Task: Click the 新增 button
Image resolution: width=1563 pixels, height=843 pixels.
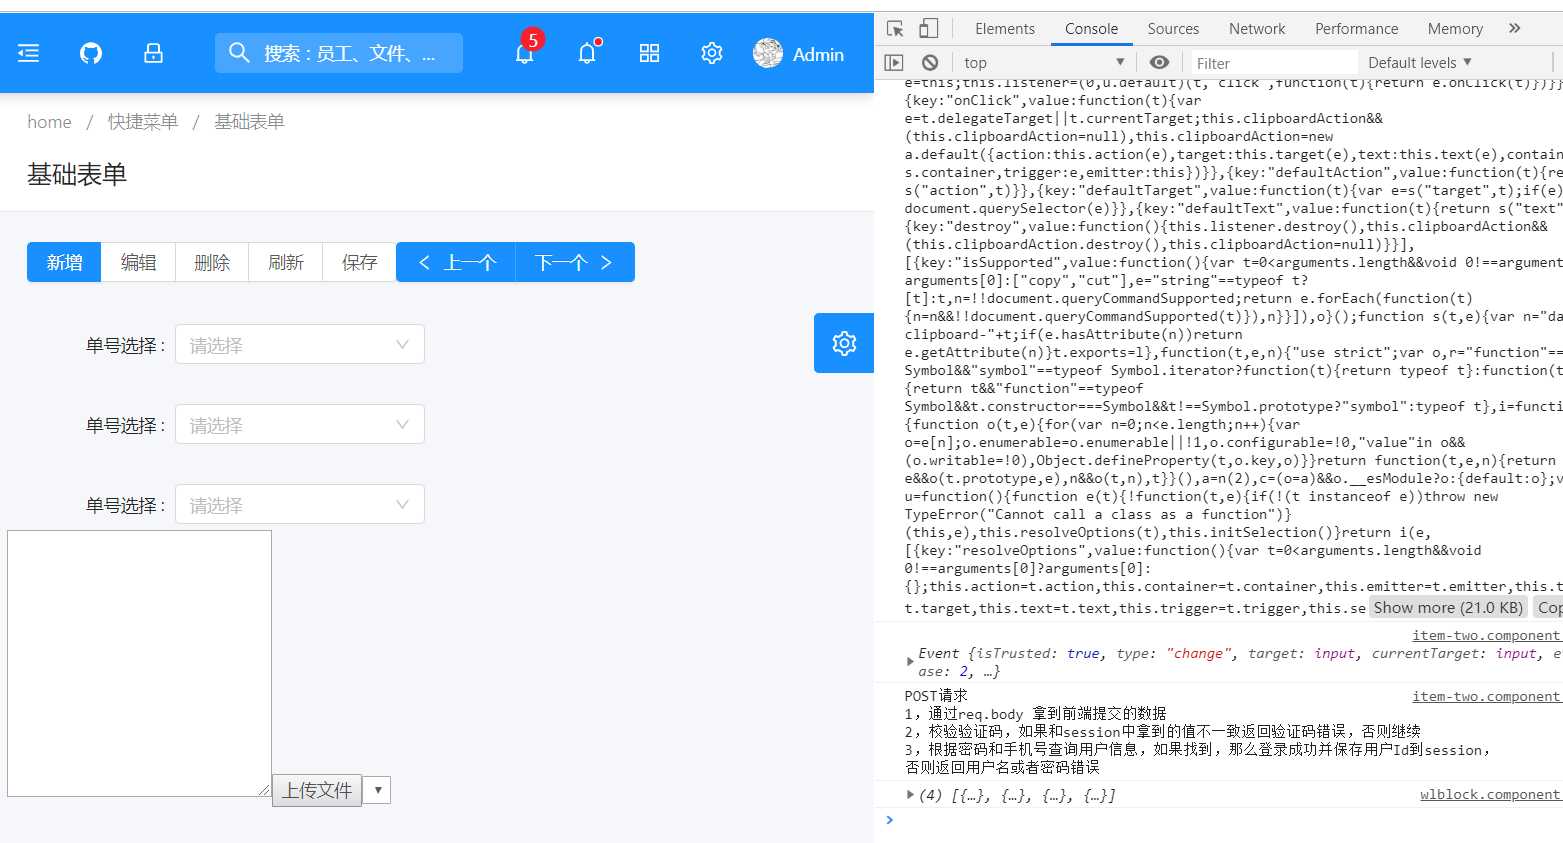Action: click(64, 262)
